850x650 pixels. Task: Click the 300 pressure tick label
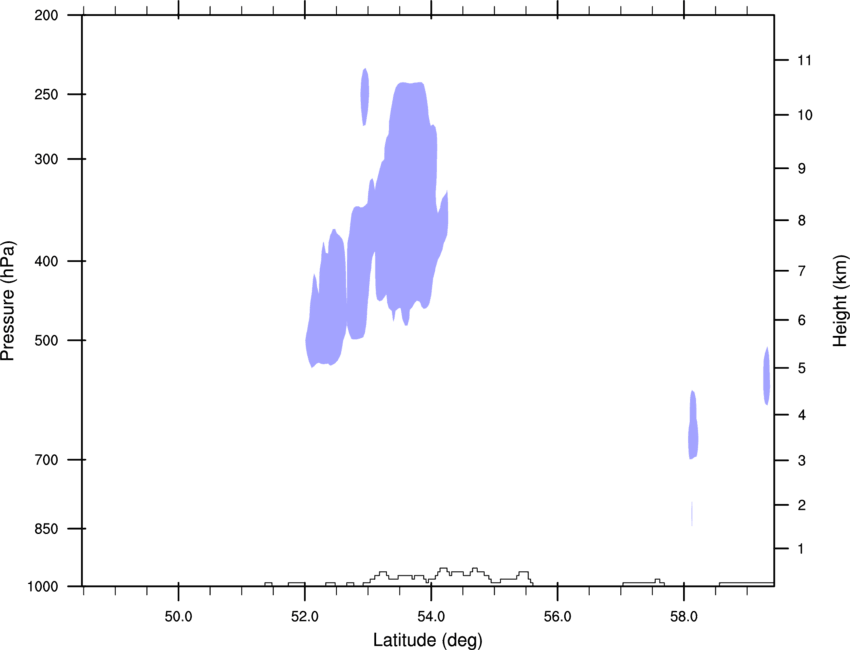[x=46, y=159]
